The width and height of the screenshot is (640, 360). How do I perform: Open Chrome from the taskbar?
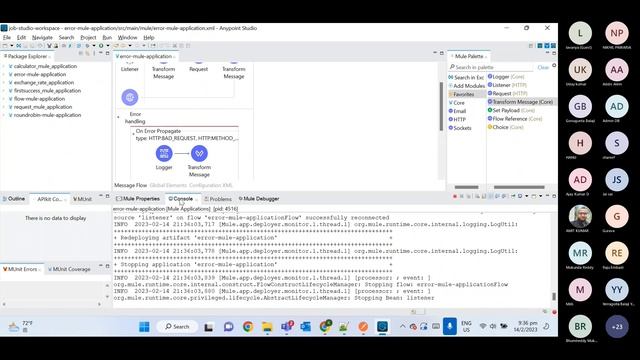(x=248, y=327)
